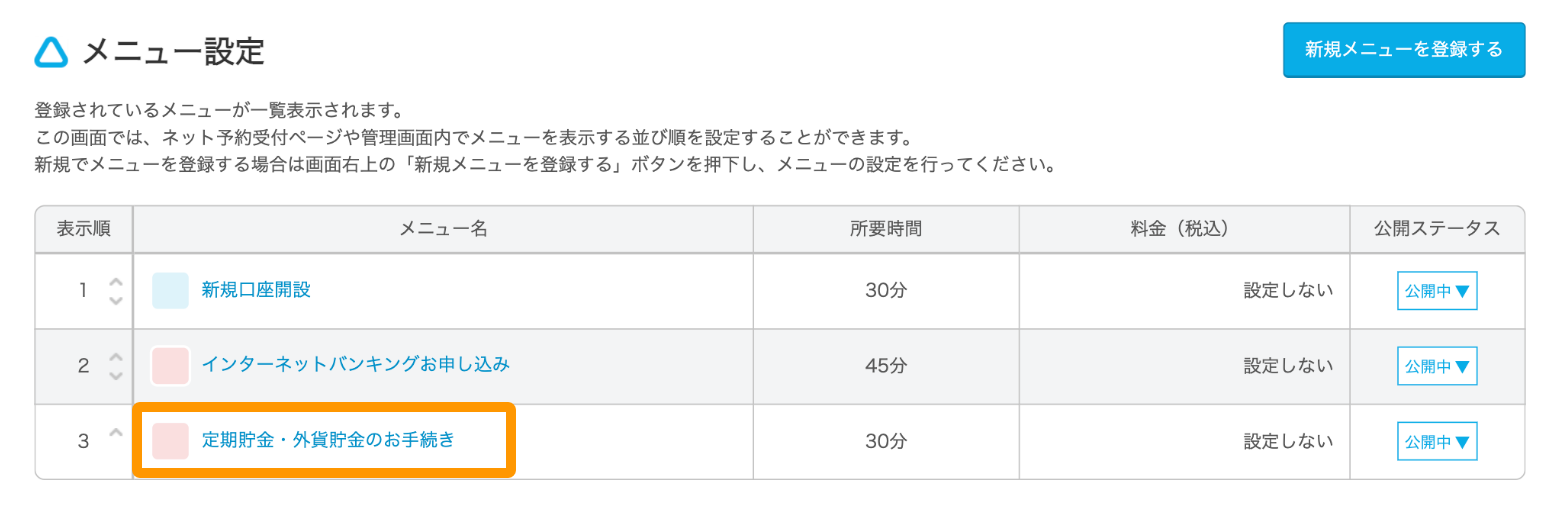Click the pink swatch for インターネットバンキングお申し込み
1560x532 pixels.
click(x=170, y=366)
